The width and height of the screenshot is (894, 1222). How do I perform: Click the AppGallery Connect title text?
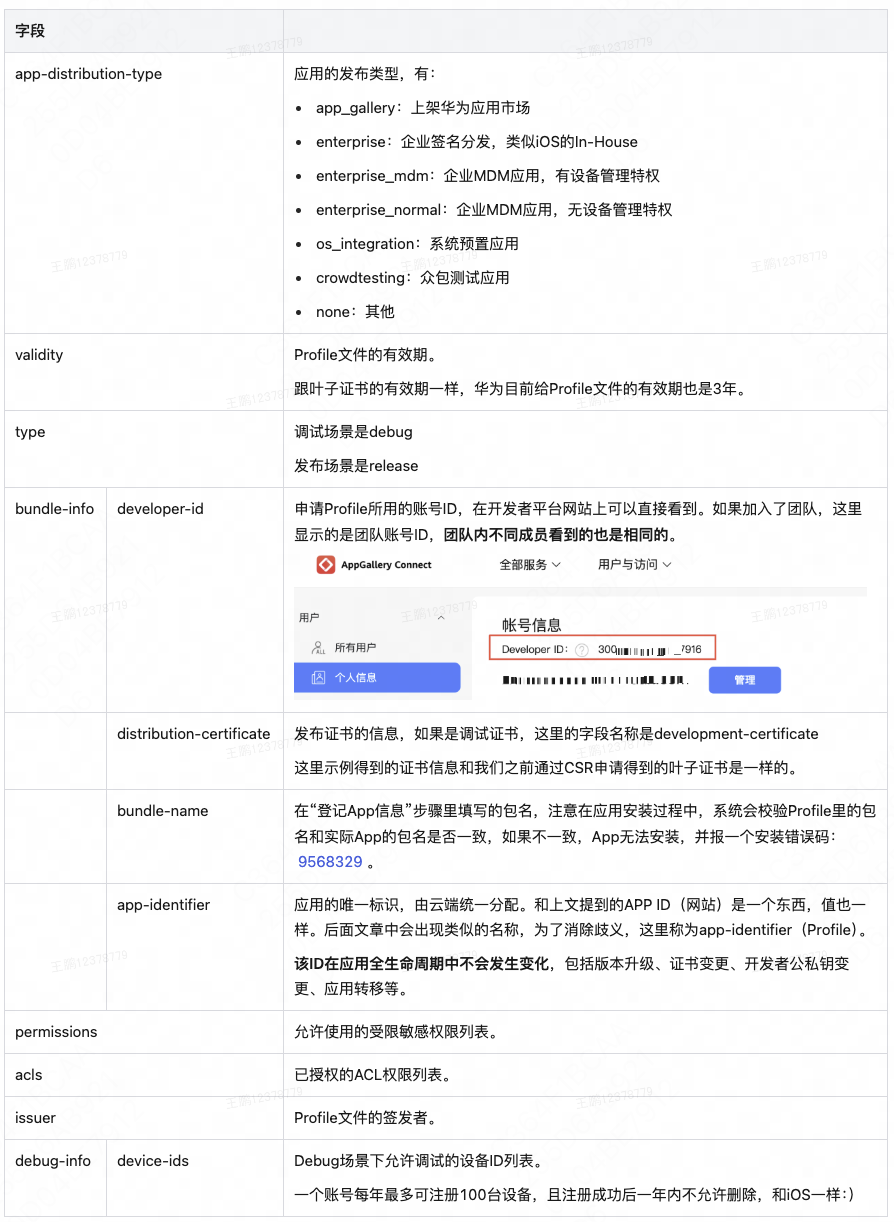[386, 565]
